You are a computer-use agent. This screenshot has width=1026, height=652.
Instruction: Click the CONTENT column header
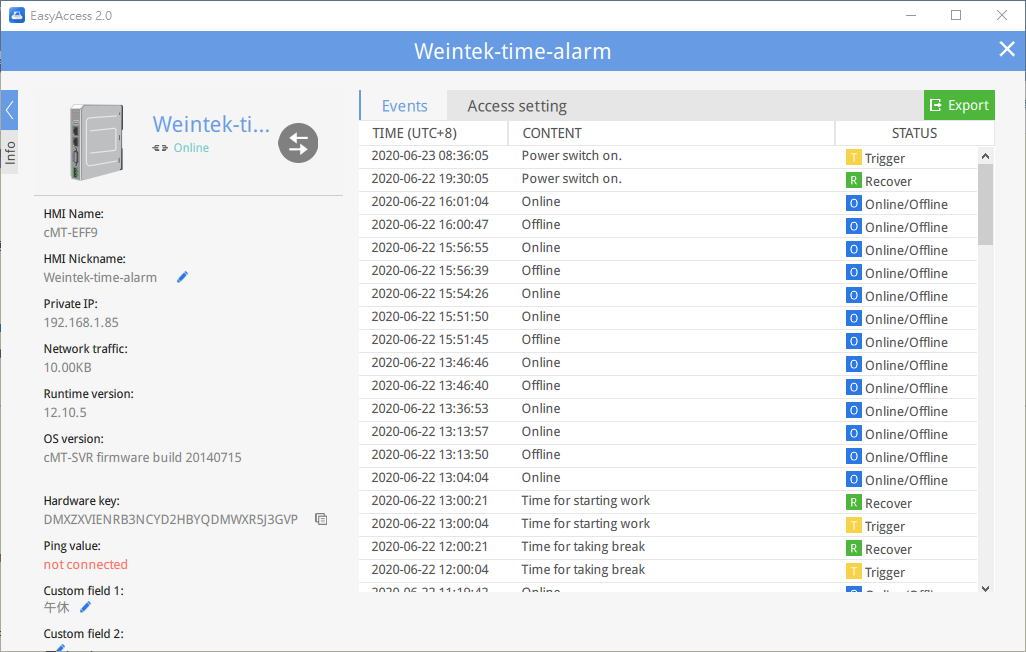(672, 134)
